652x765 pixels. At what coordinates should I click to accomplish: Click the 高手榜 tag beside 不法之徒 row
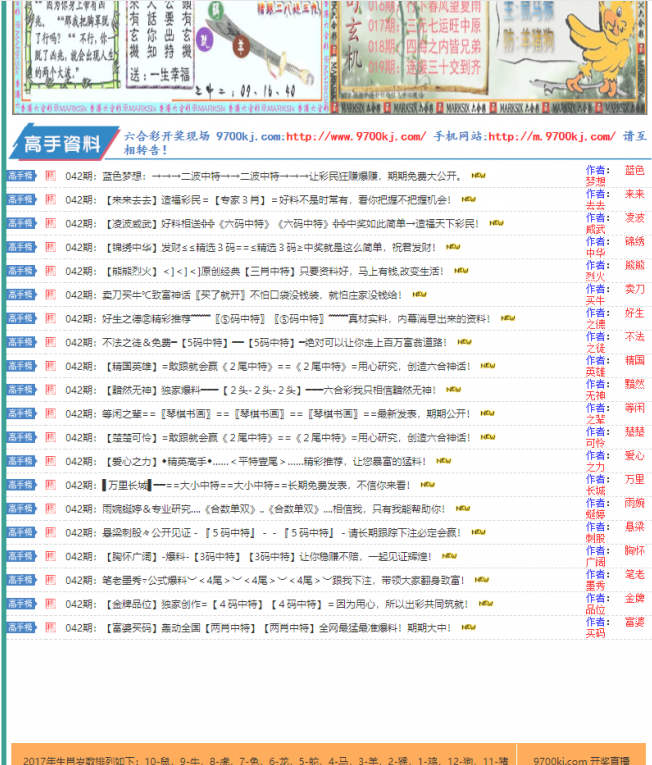(x=21, y=342)
